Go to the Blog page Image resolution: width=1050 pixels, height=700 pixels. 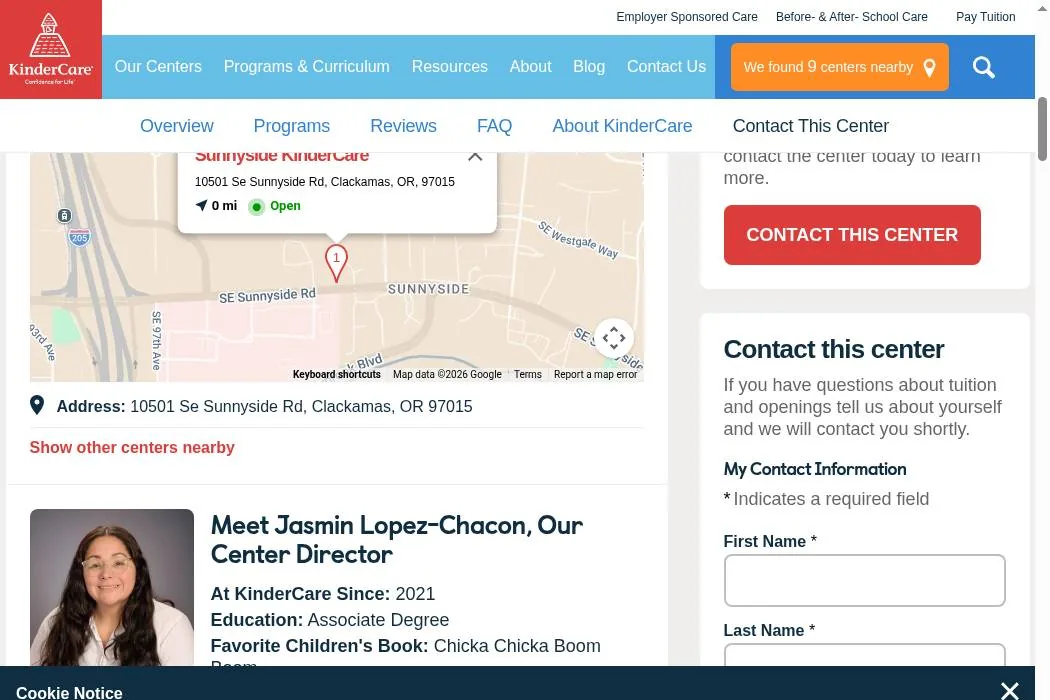pyautogui.click(x=589, y=66)
